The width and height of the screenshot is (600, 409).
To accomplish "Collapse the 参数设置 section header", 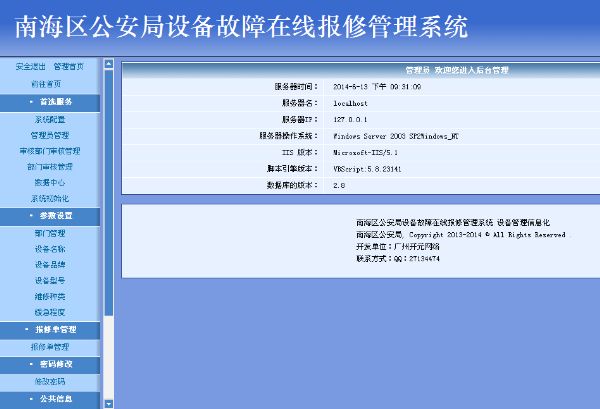I will click(x=50, y=216).
